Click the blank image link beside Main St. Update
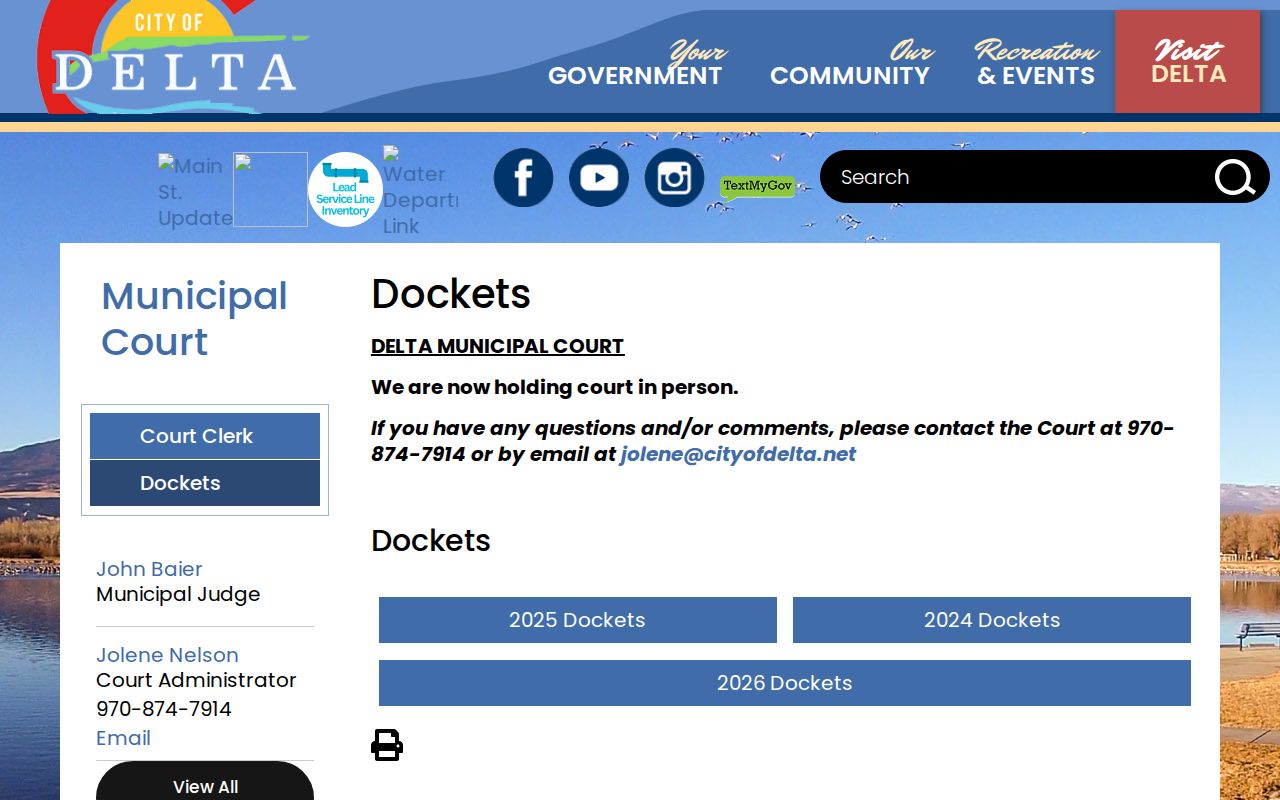The height and width of the screenshot is (800, 1280). [x=270, y=190]
